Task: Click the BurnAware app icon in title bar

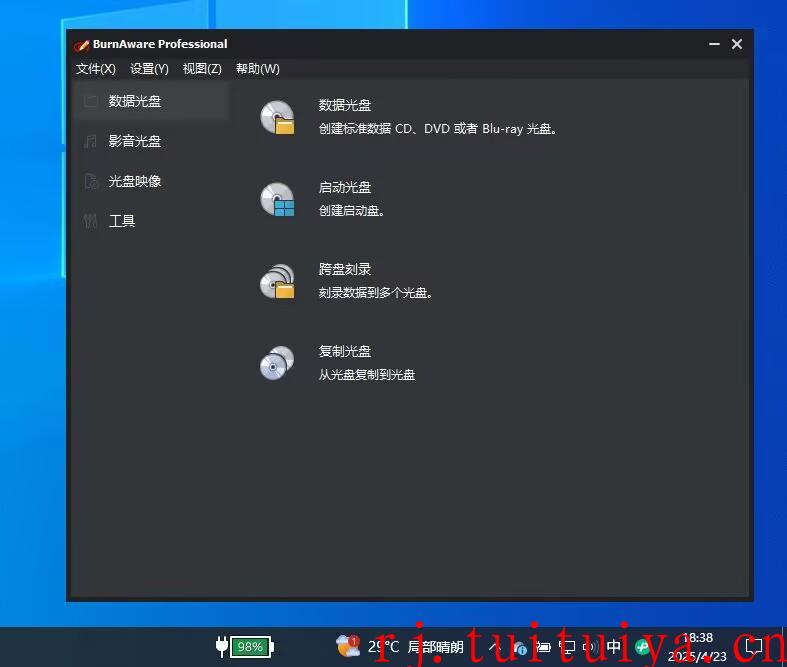Action: [x=81, y=45]
